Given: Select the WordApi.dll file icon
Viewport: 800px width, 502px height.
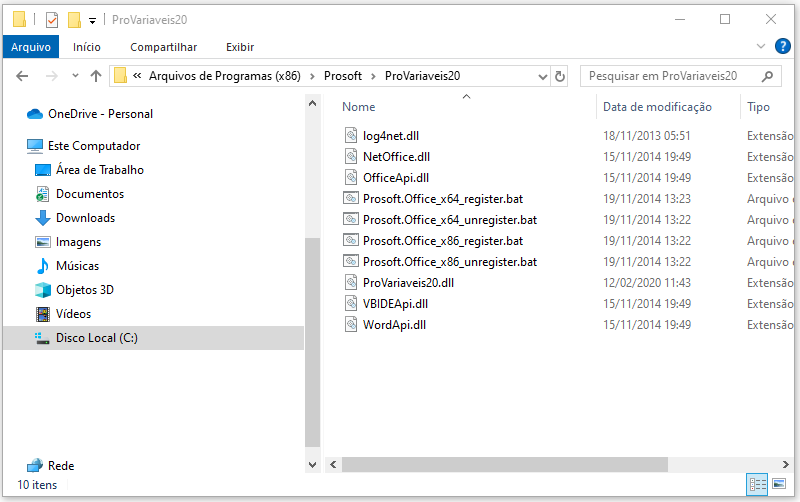Looking at the screenshot, I should click(351, 324).
